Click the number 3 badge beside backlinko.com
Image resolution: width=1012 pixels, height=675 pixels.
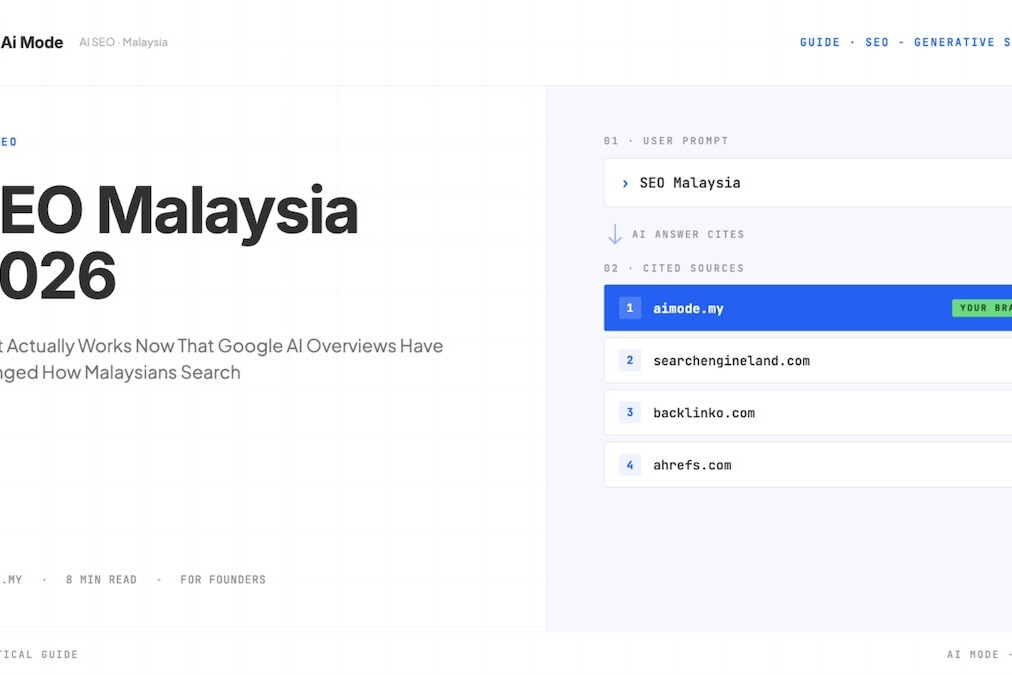click(x=629, y=412)
